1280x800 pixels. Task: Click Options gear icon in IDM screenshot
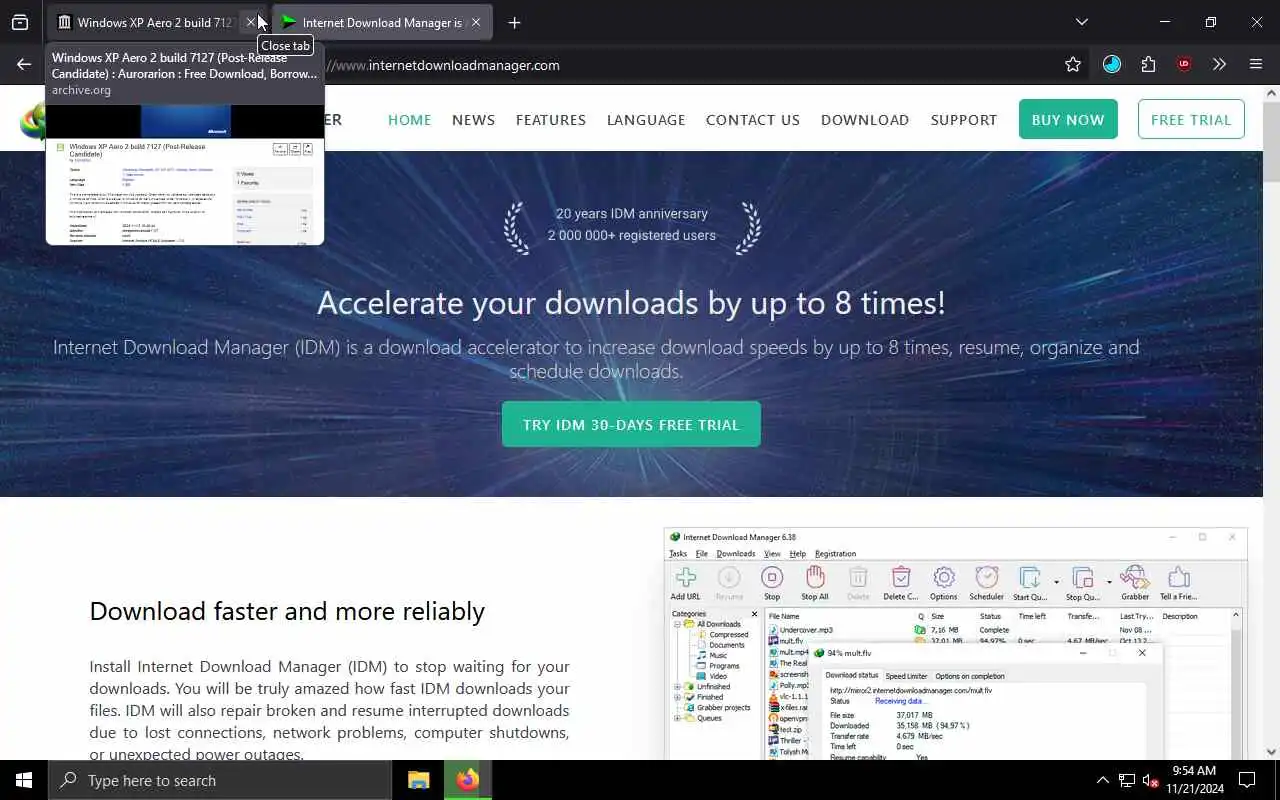tap(944, 583)
